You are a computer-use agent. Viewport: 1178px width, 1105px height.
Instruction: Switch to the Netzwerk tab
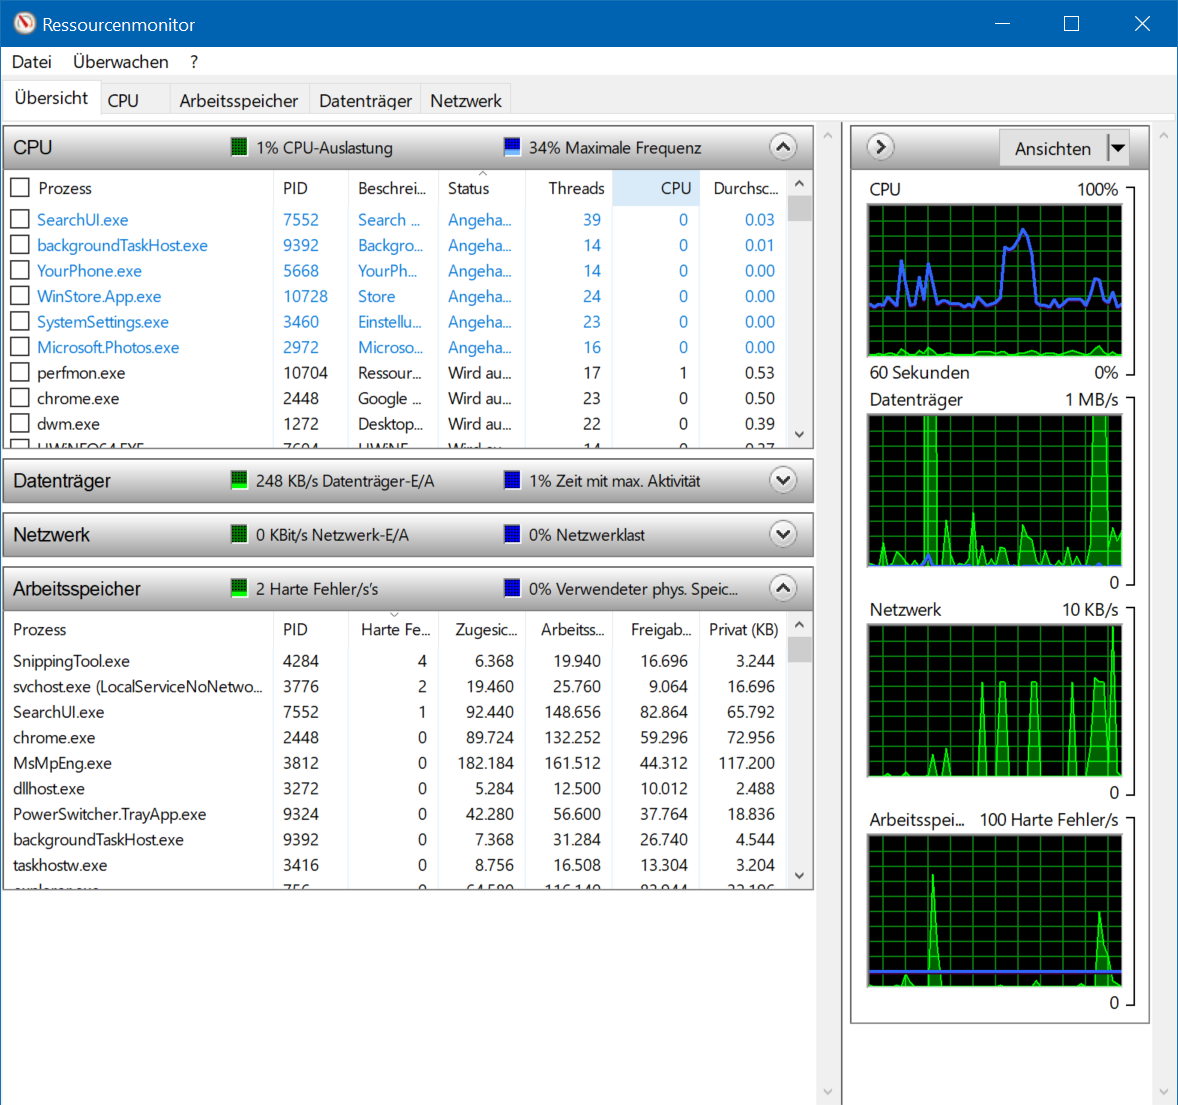[466, 101]
